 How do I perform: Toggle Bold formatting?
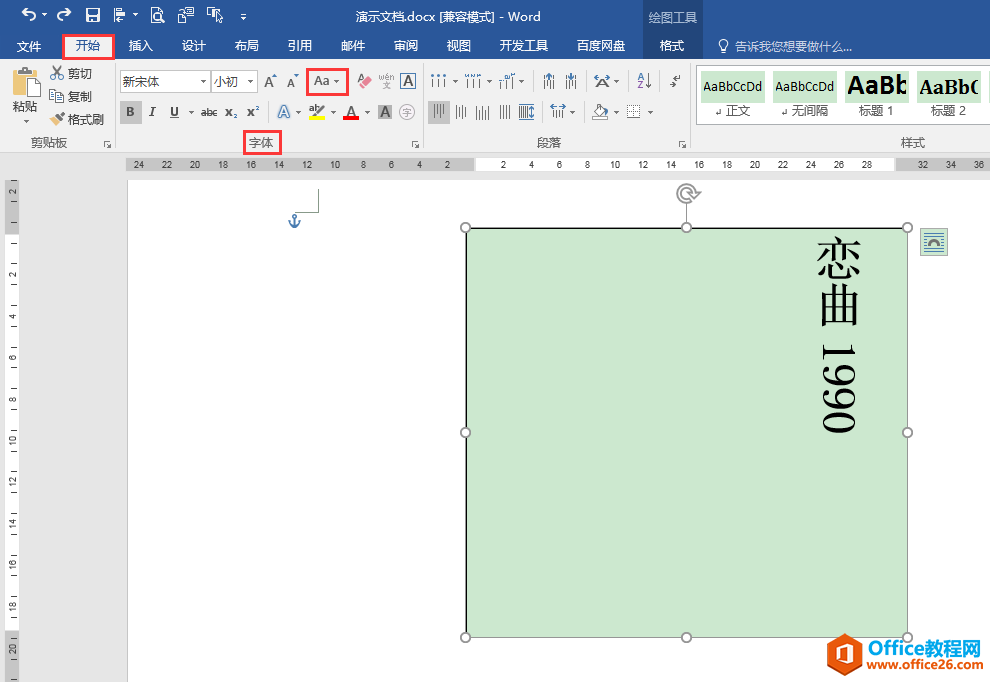click(130, 112)
